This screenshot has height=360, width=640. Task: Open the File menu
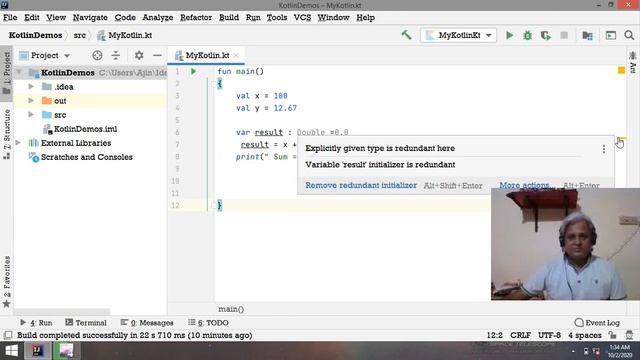point(10,18)
